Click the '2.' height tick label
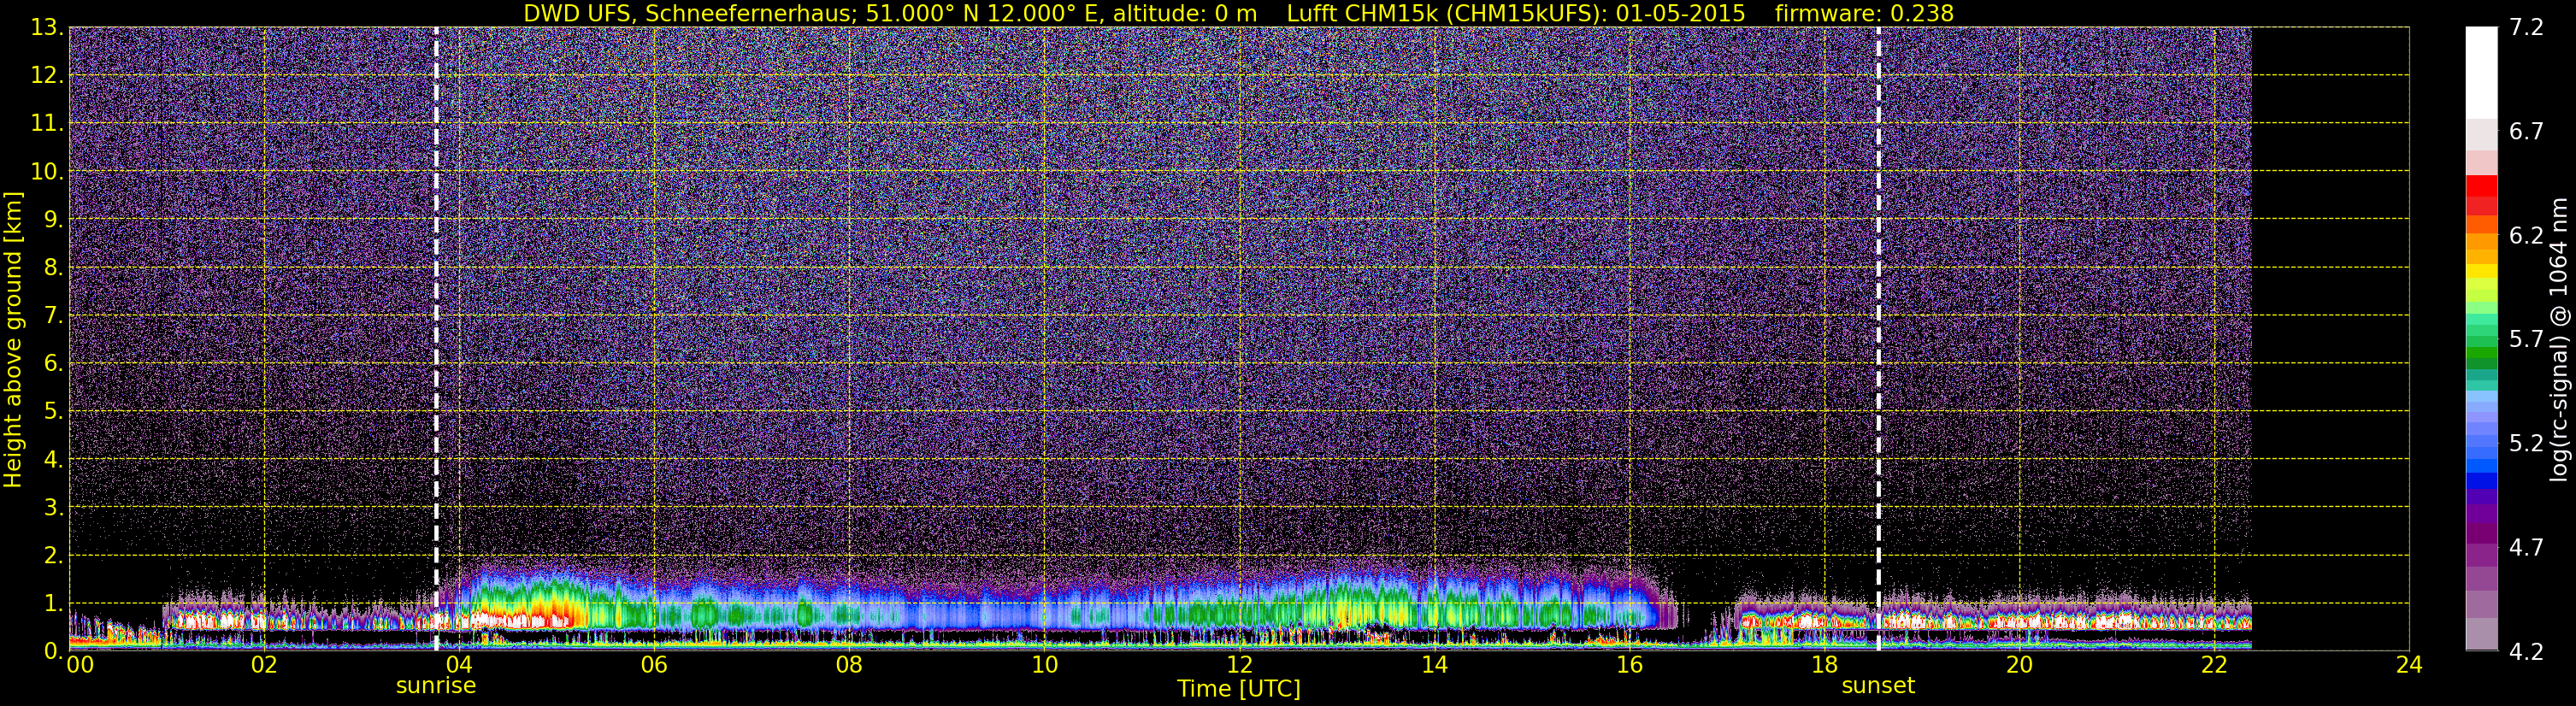Viewport: 2576px width, 706px height. 53,555
